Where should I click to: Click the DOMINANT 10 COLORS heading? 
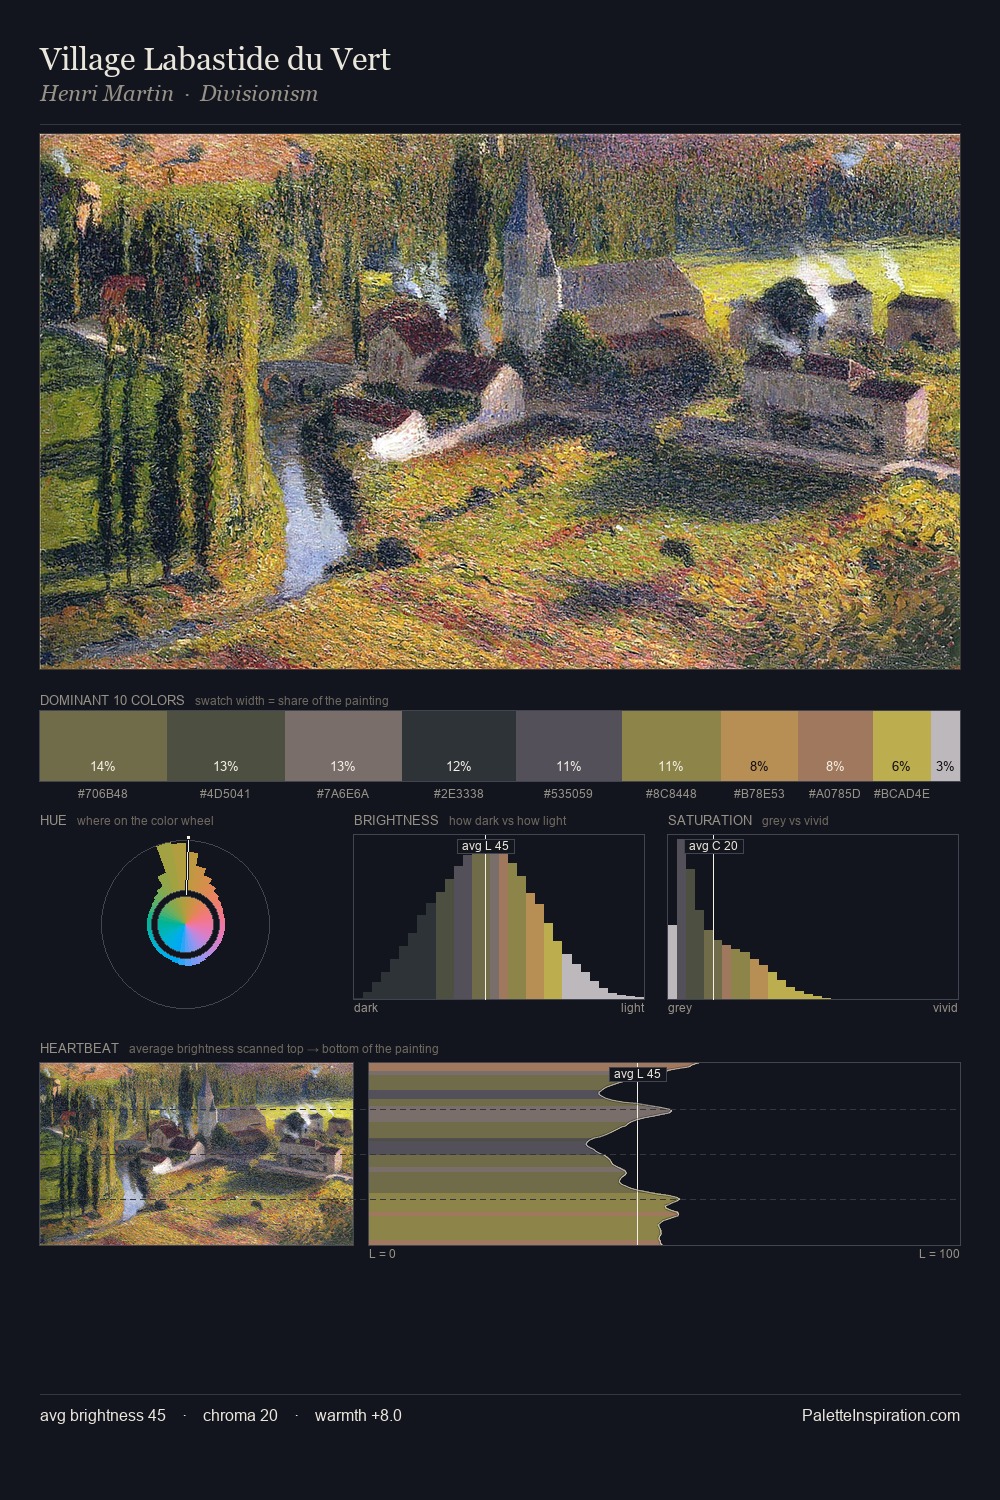pos(112,700)
